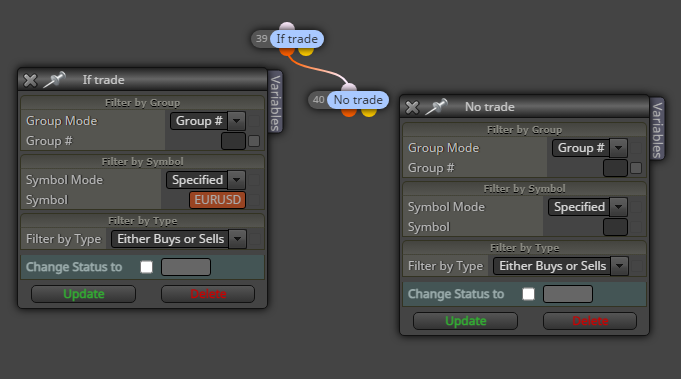Click node number 40 badge
Viewport: 681px width, 379px height.
318,100
